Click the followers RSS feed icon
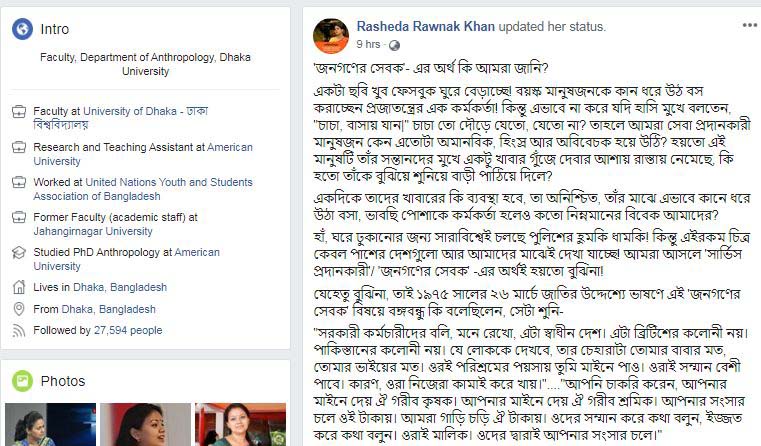The width and height of the screenshot is (761, 446). [18, 330]
